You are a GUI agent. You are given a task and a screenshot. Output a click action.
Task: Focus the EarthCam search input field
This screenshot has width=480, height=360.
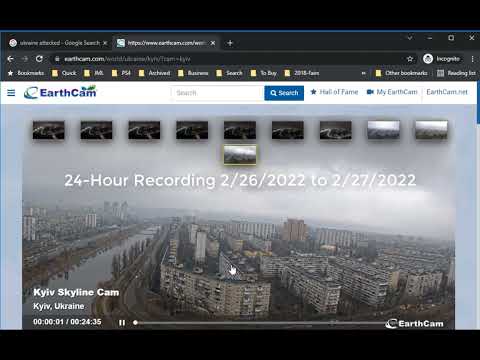(x=218, y=93)
